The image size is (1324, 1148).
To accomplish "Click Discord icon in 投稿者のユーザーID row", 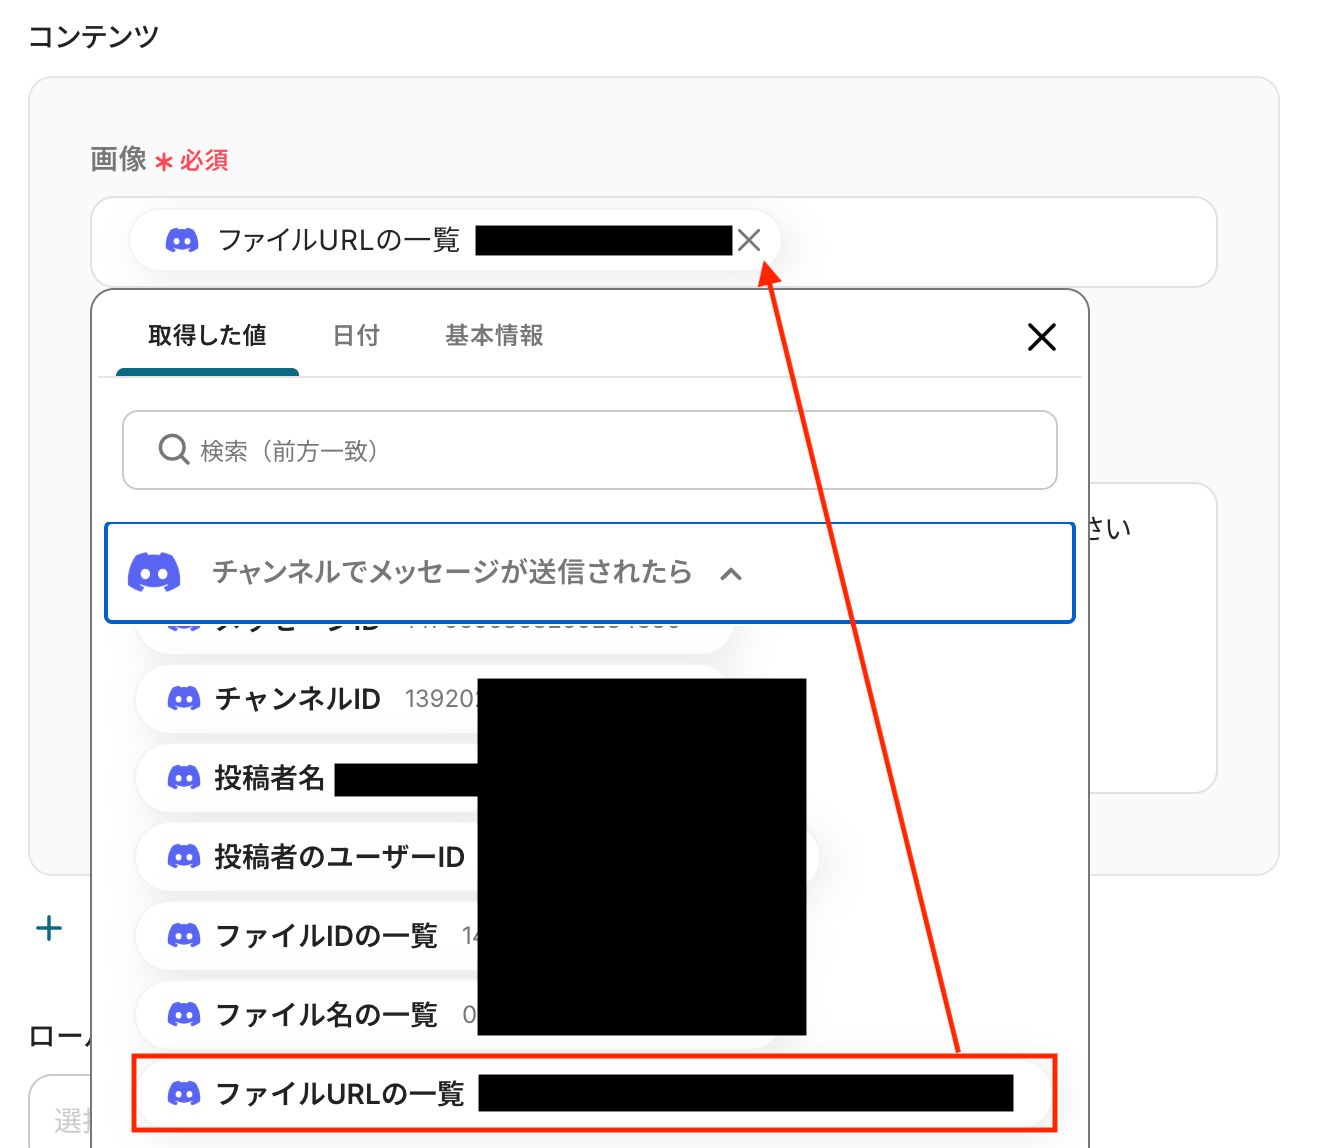I will point(184,856).
